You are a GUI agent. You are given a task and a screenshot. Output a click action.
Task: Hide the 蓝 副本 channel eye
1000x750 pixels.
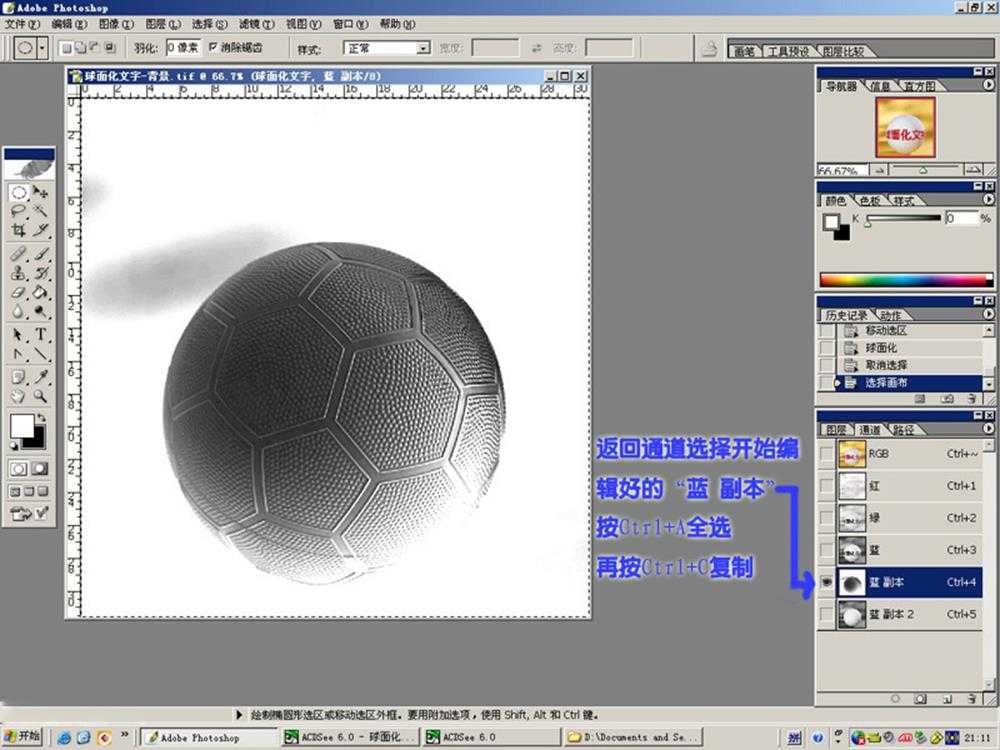tap(826, 582)
